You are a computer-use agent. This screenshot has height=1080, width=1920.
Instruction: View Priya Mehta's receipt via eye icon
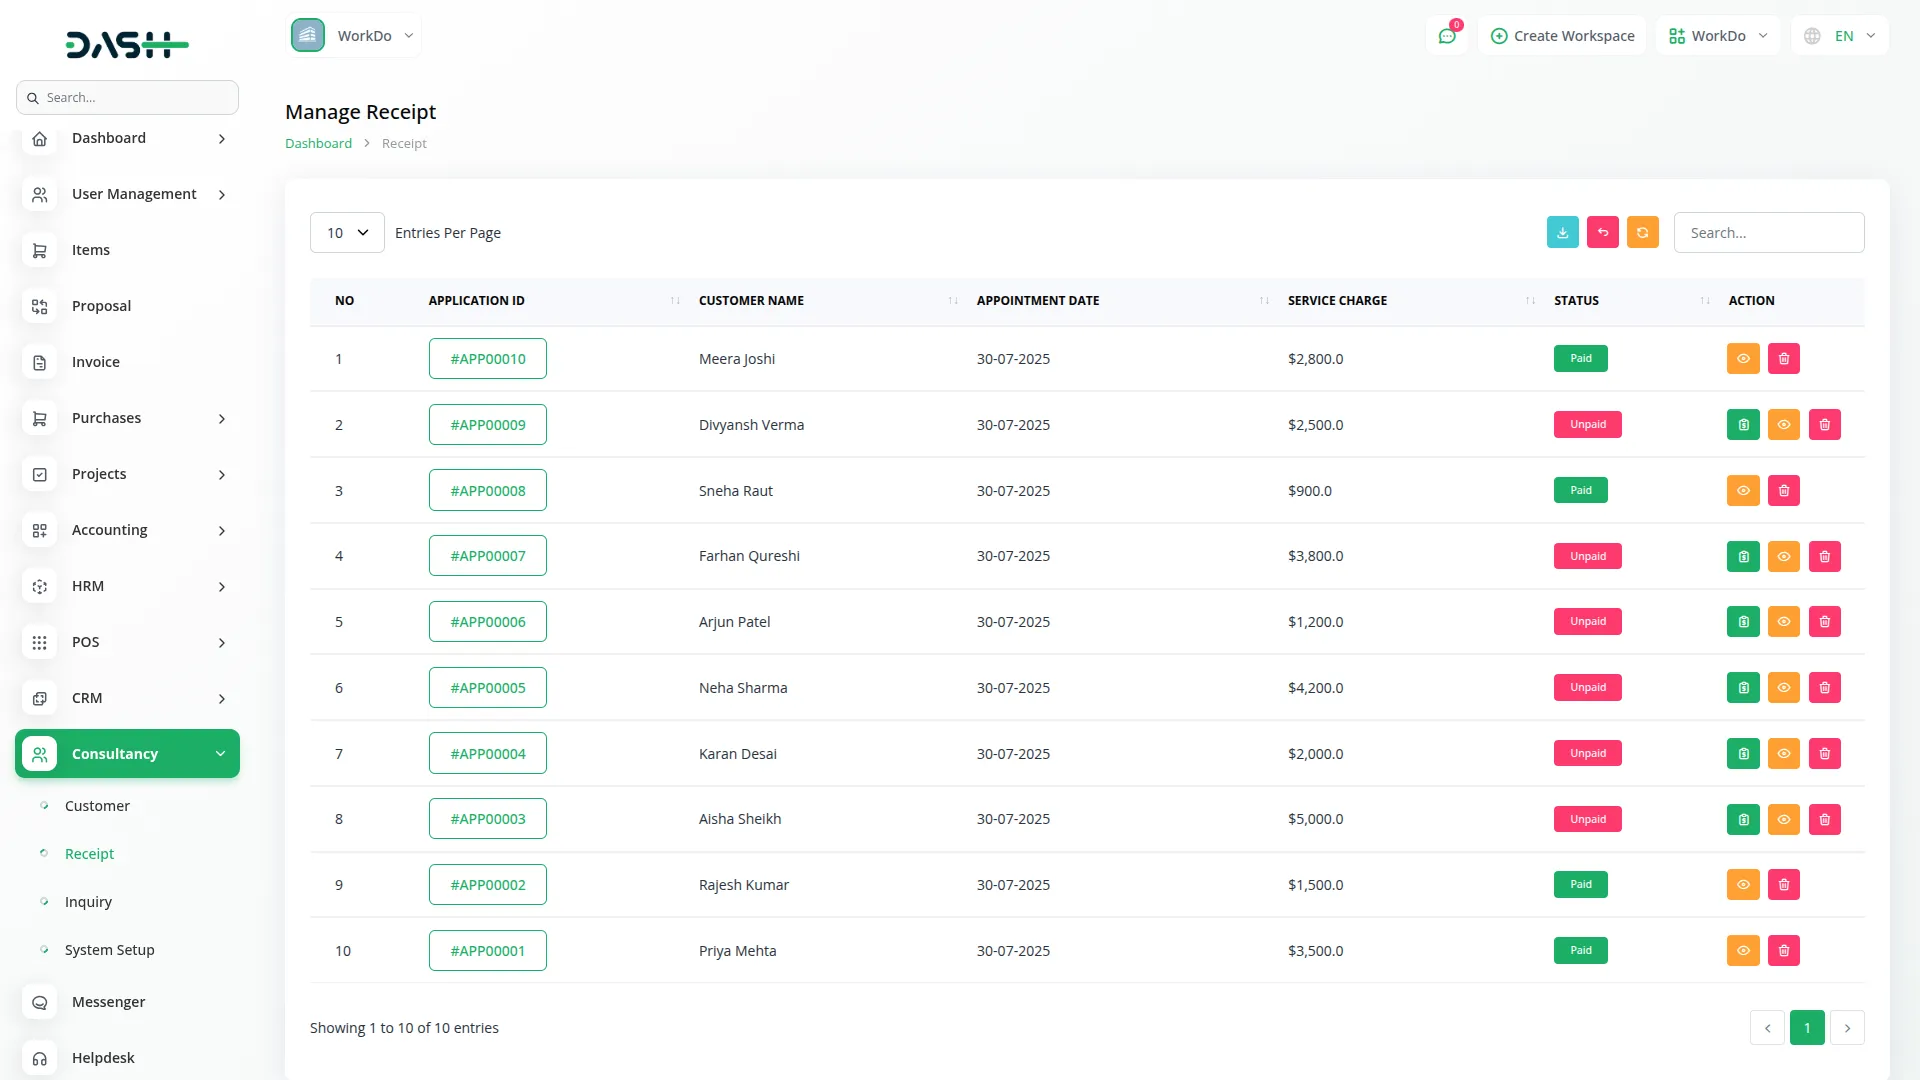point(1743,951)
